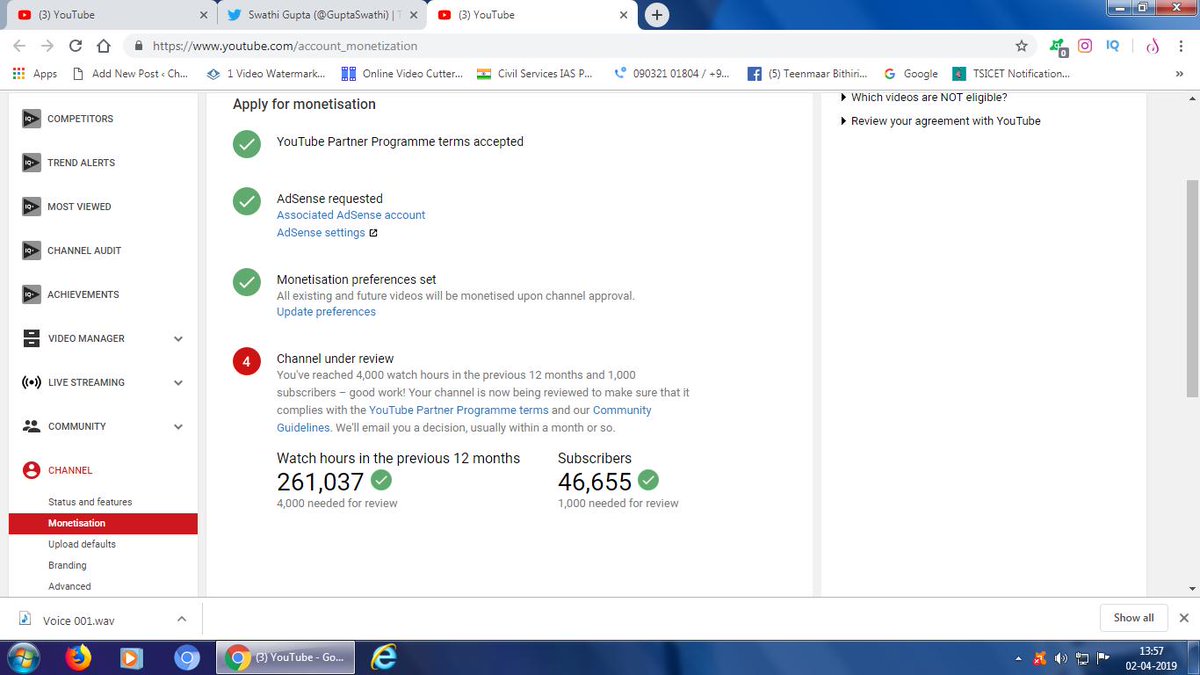Select Advanced menu item
The image size is (1200, 675).
pyautogui.click(x=69, y=586)
